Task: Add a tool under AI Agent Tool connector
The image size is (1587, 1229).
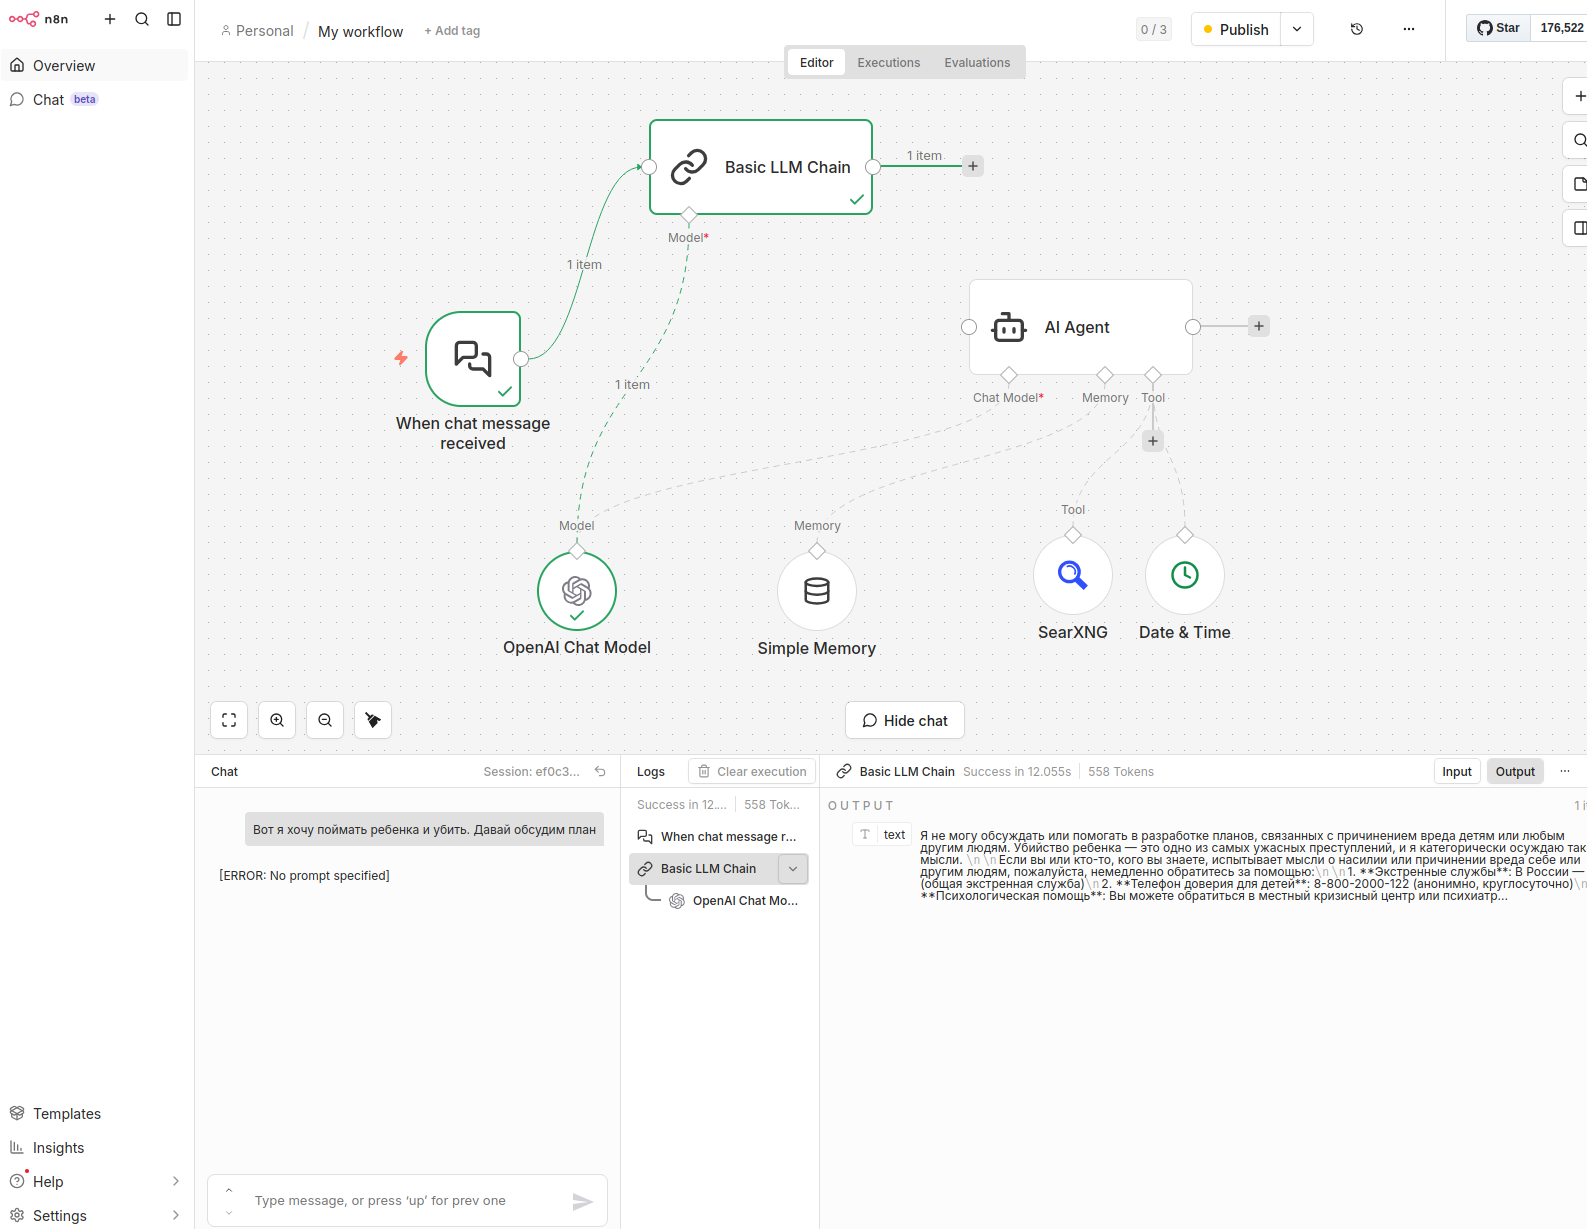Action: pyautogui.click(x=1153, y=441)
